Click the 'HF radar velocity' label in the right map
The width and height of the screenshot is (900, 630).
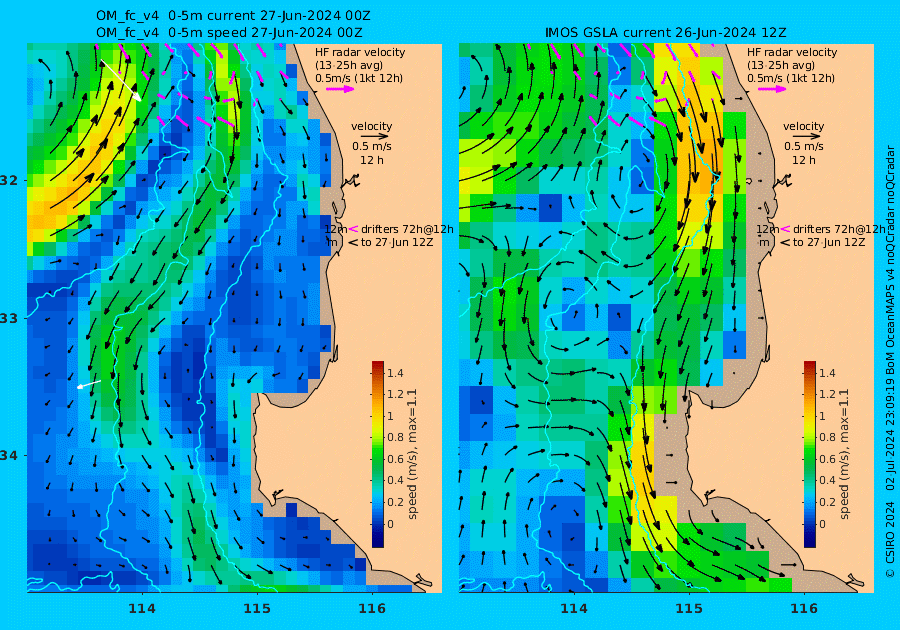pos(792,52)
